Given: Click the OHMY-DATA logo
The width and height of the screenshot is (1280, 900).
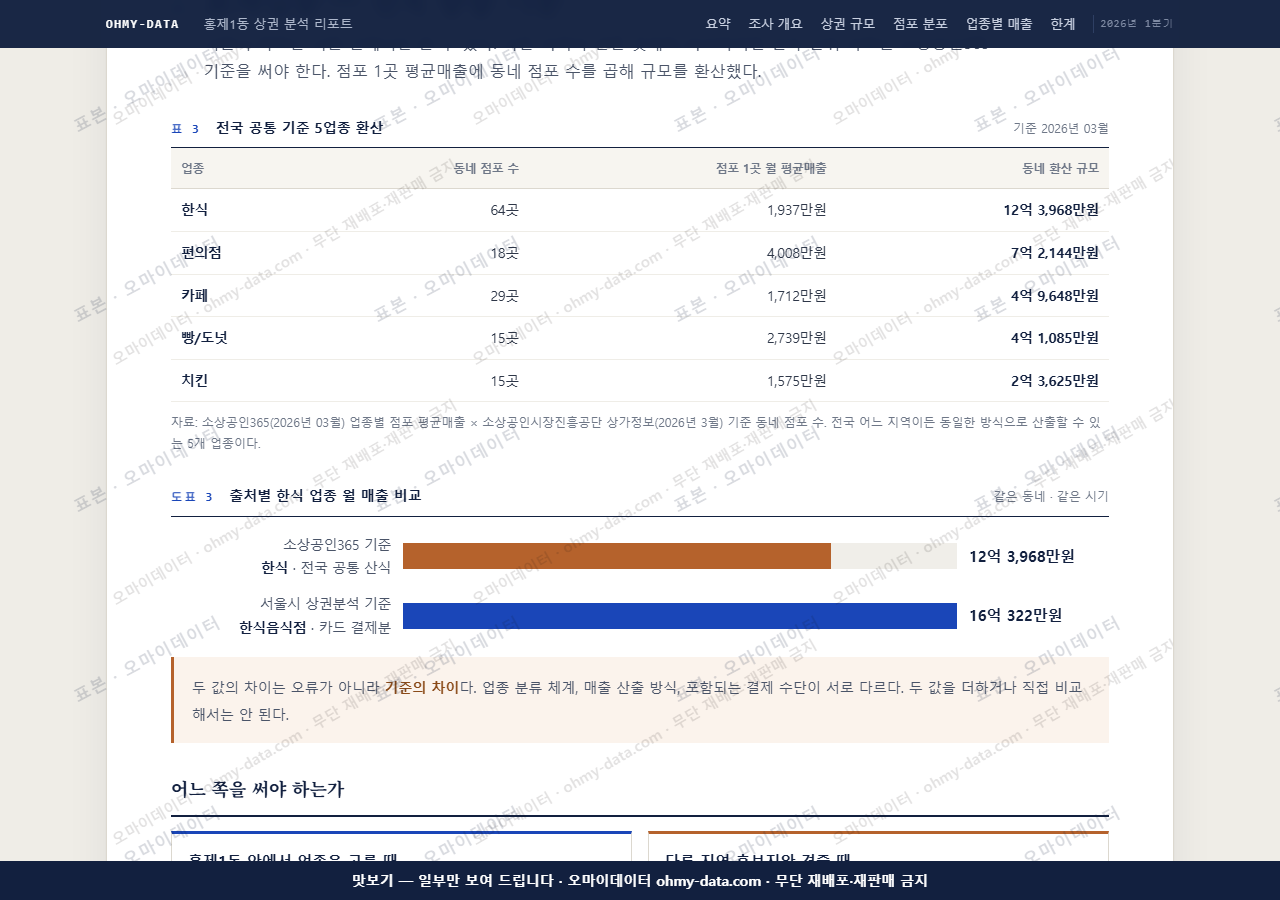Looking at the screenshot, I should click(142, 24).
